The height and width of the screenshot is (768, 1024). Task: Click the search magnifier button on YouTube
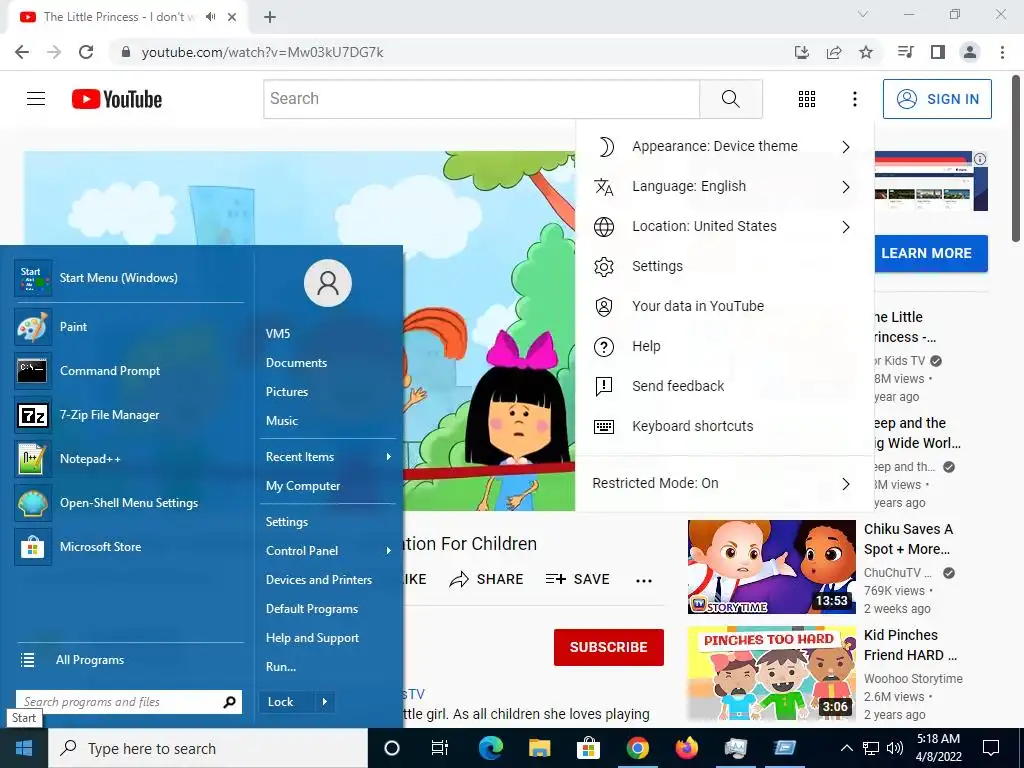click(x=731, y=99)
